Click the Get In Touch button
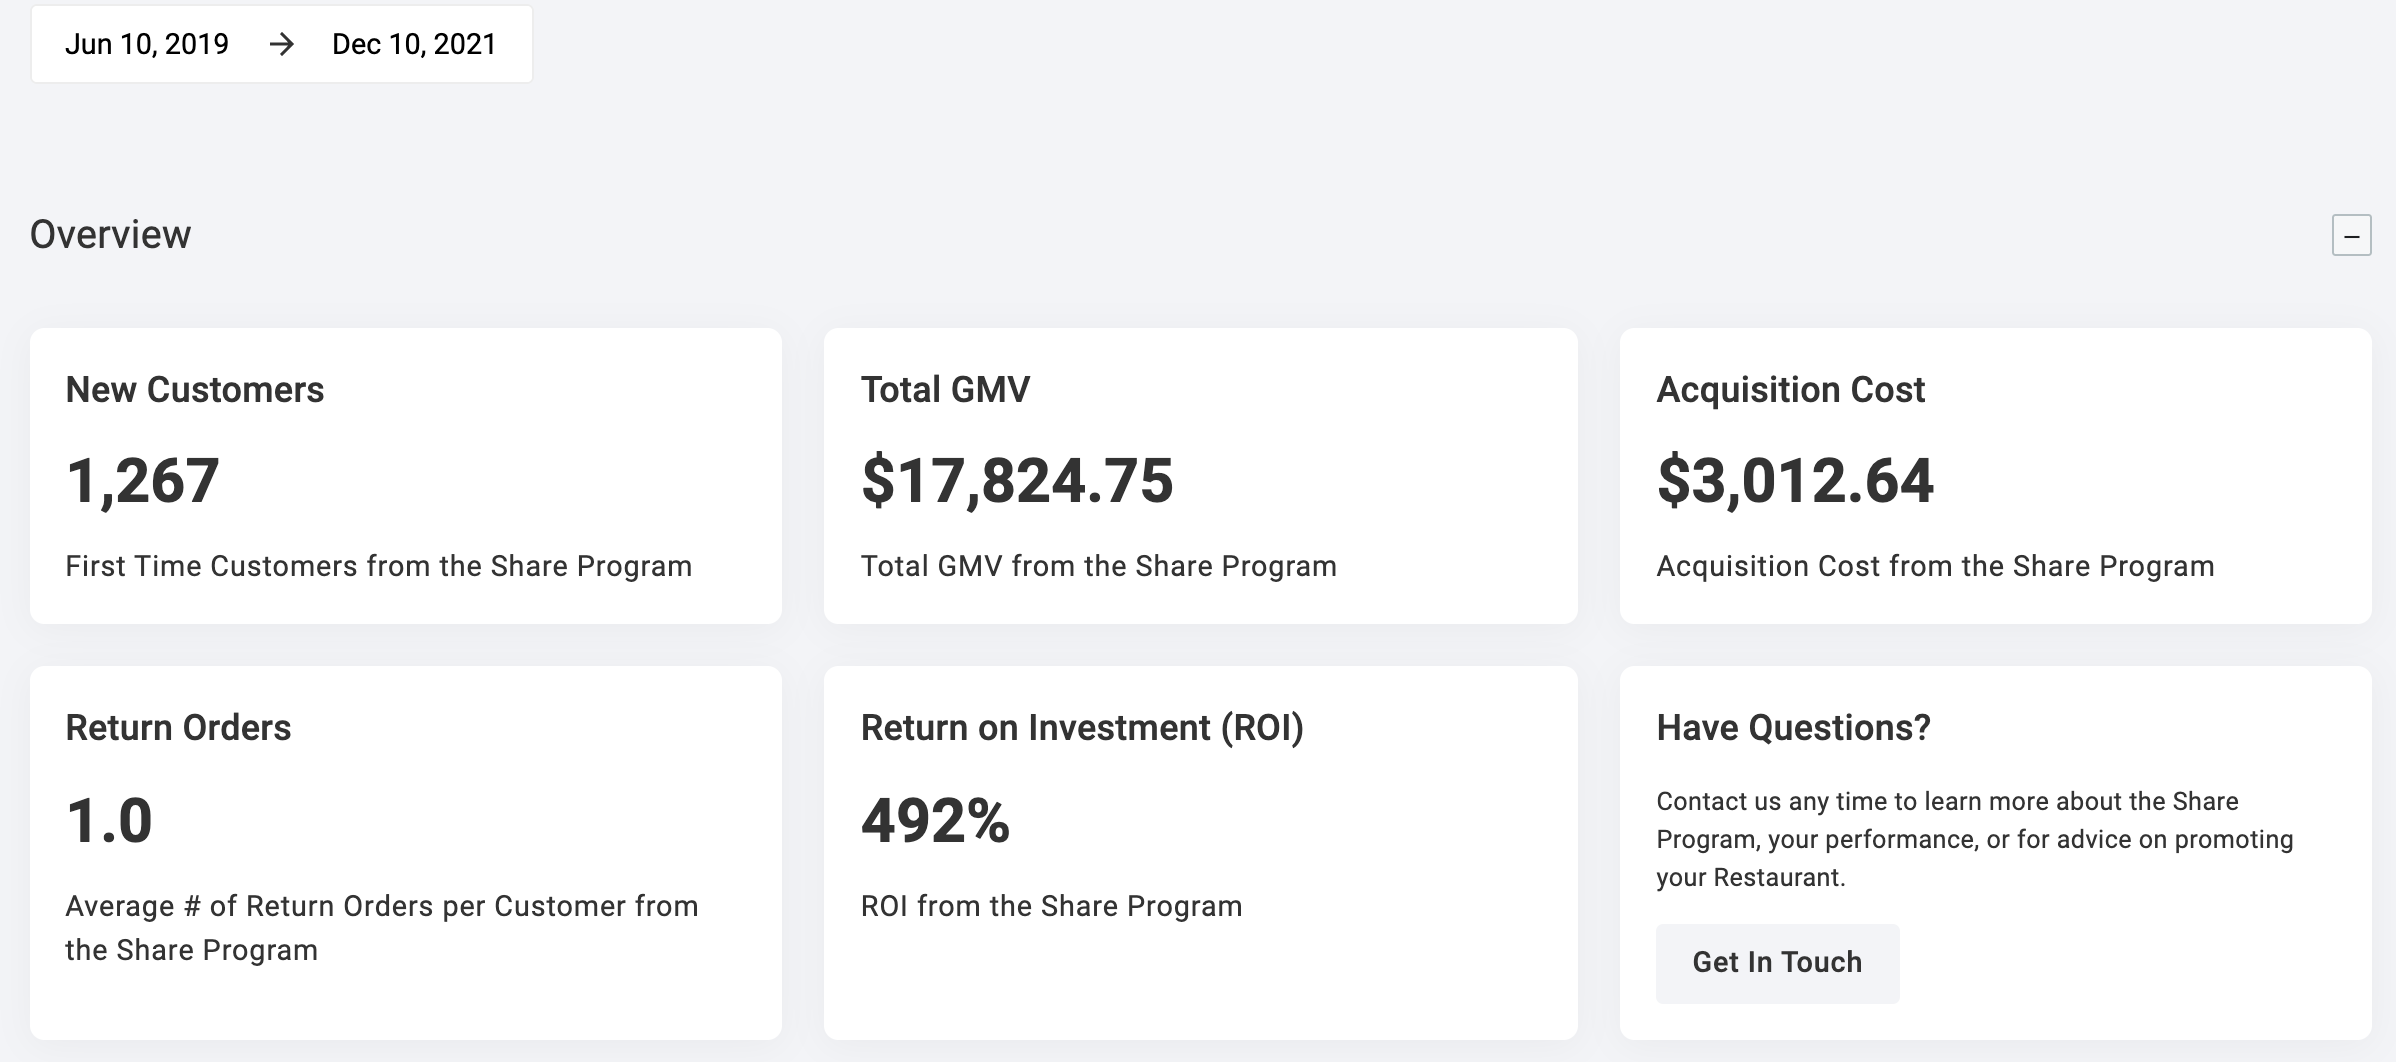The width and height of the screenshot is (2396, 1062). [x=1777, y=963]
